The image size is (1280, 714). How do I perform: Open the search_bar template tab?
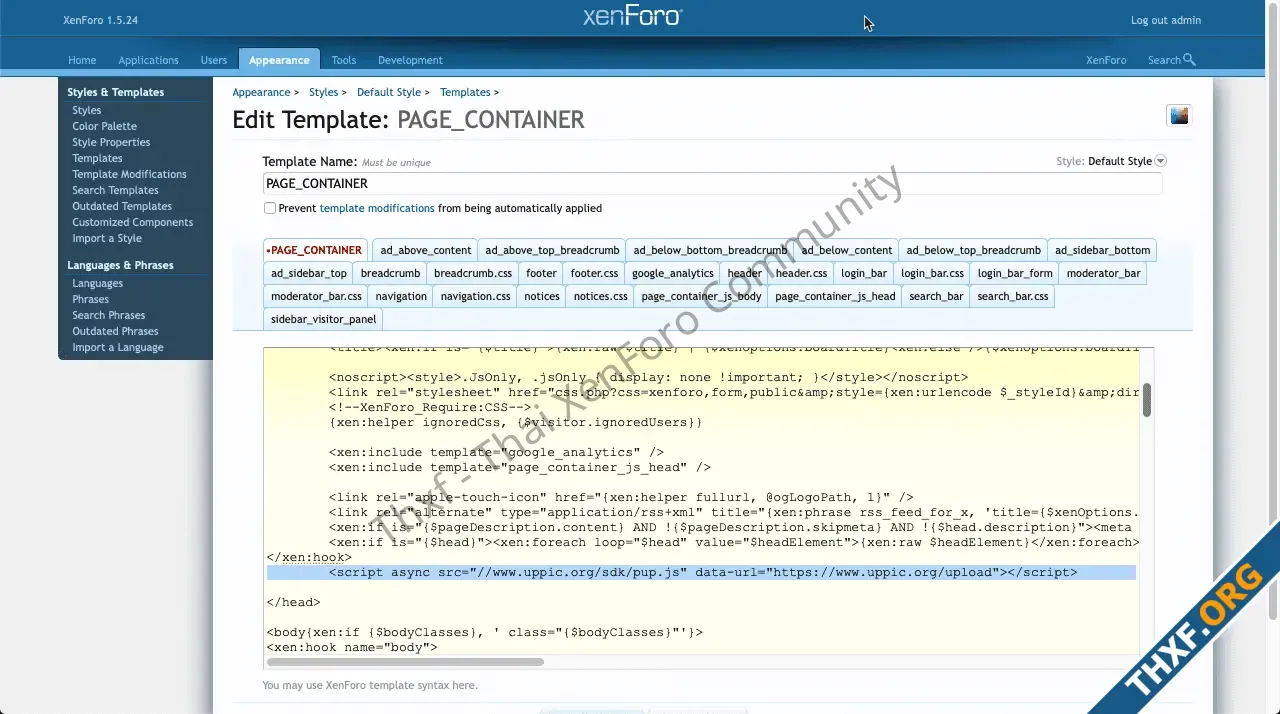click(936, 296)
